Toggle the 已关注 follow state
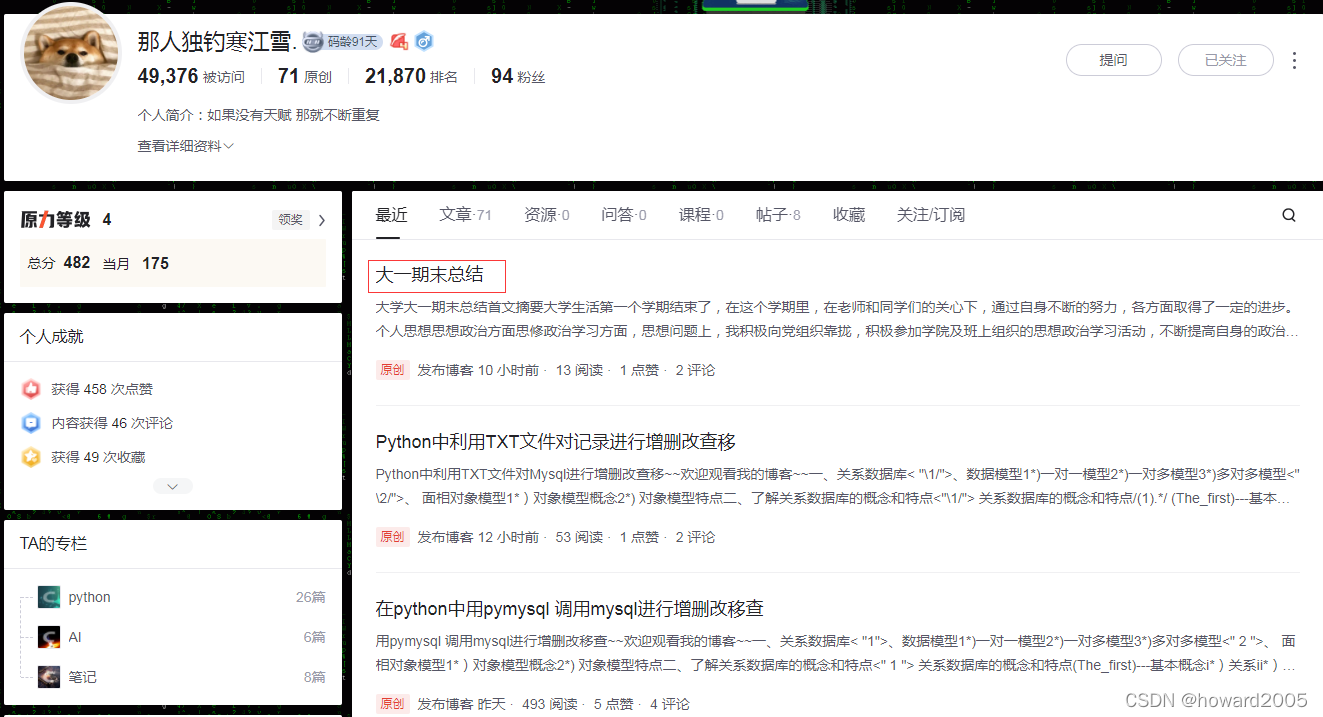The height and width of the screenshot is (717, 1323). 1225,60
